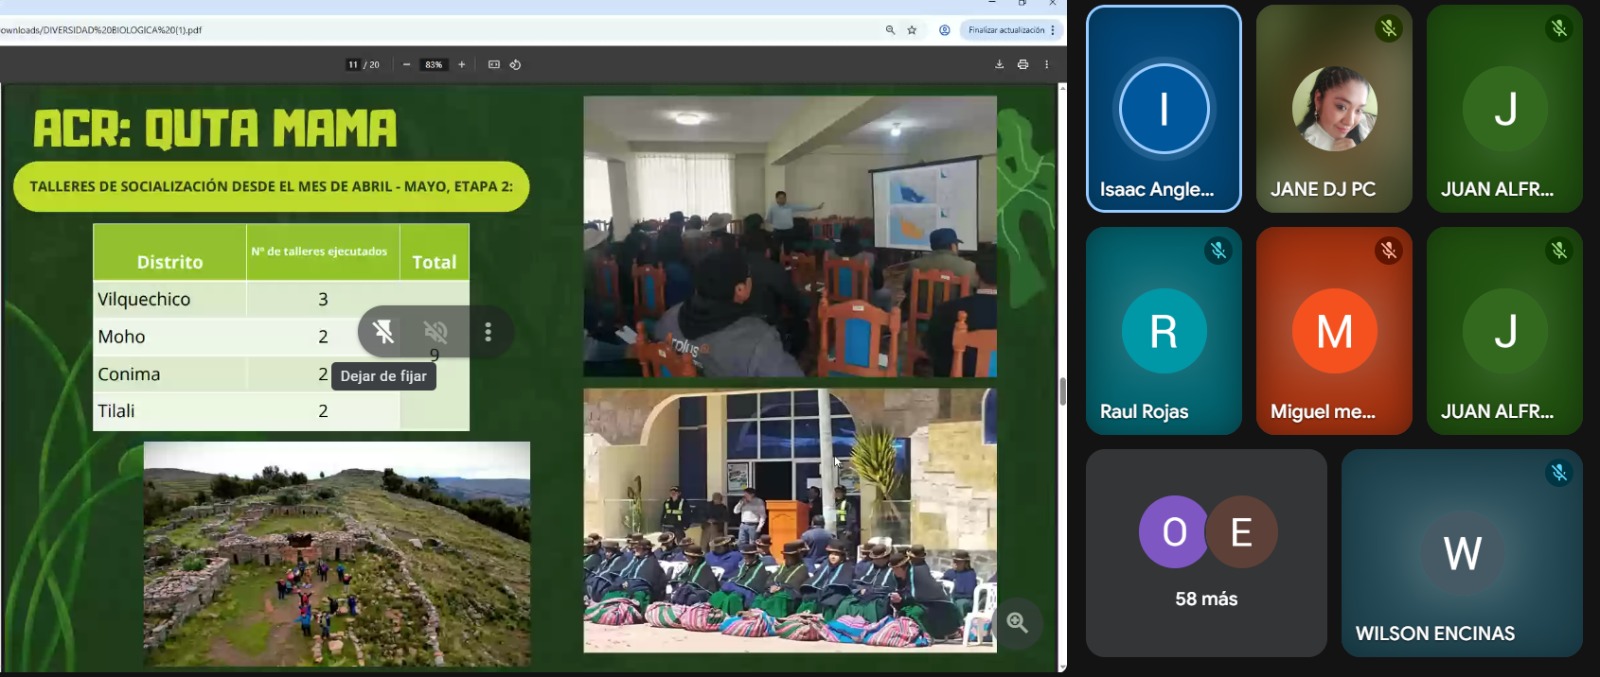
Task: Open the browser profile icon
Action: tap(944, 30)
